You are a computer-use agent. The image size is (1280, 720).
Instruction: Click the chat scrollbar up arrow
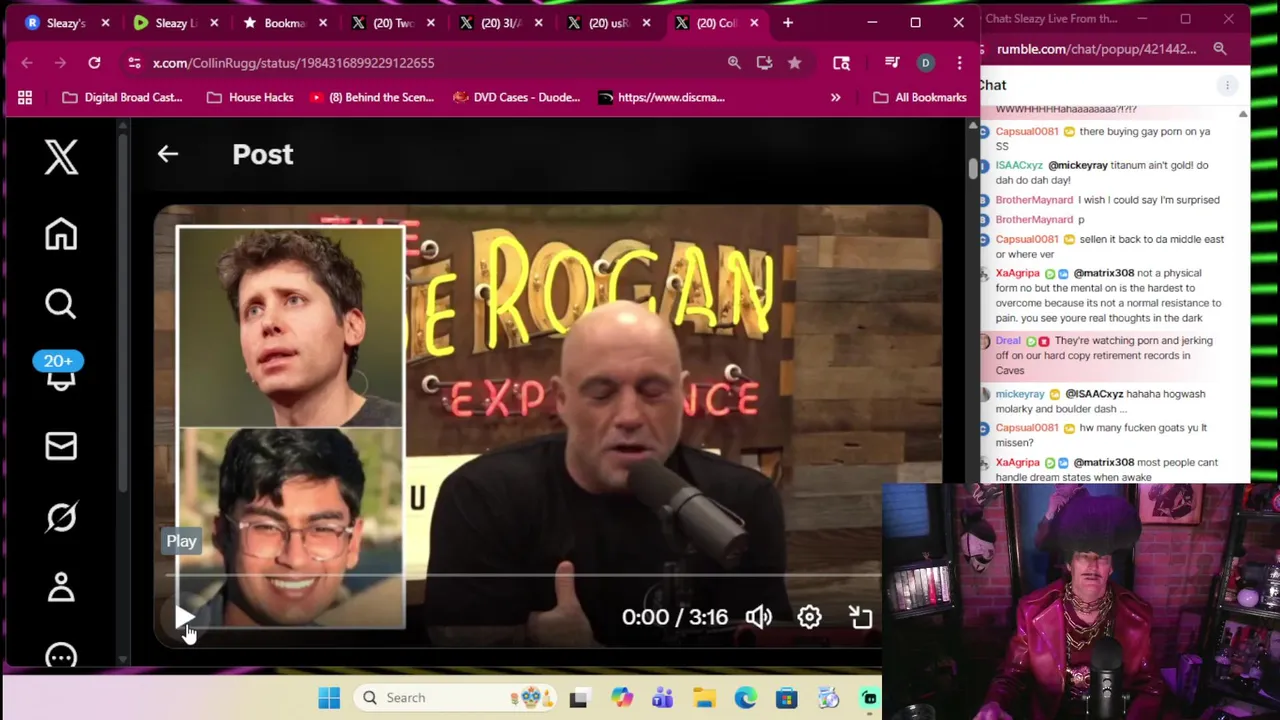[x=1243, y=114]
